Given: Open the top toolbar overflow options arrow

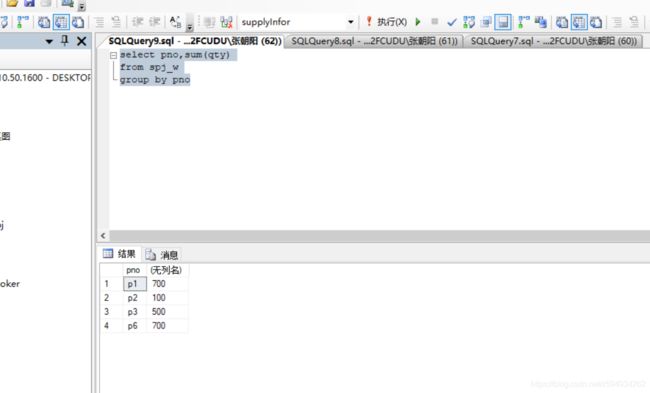Looking at the screenshot, I should point(82,7).
